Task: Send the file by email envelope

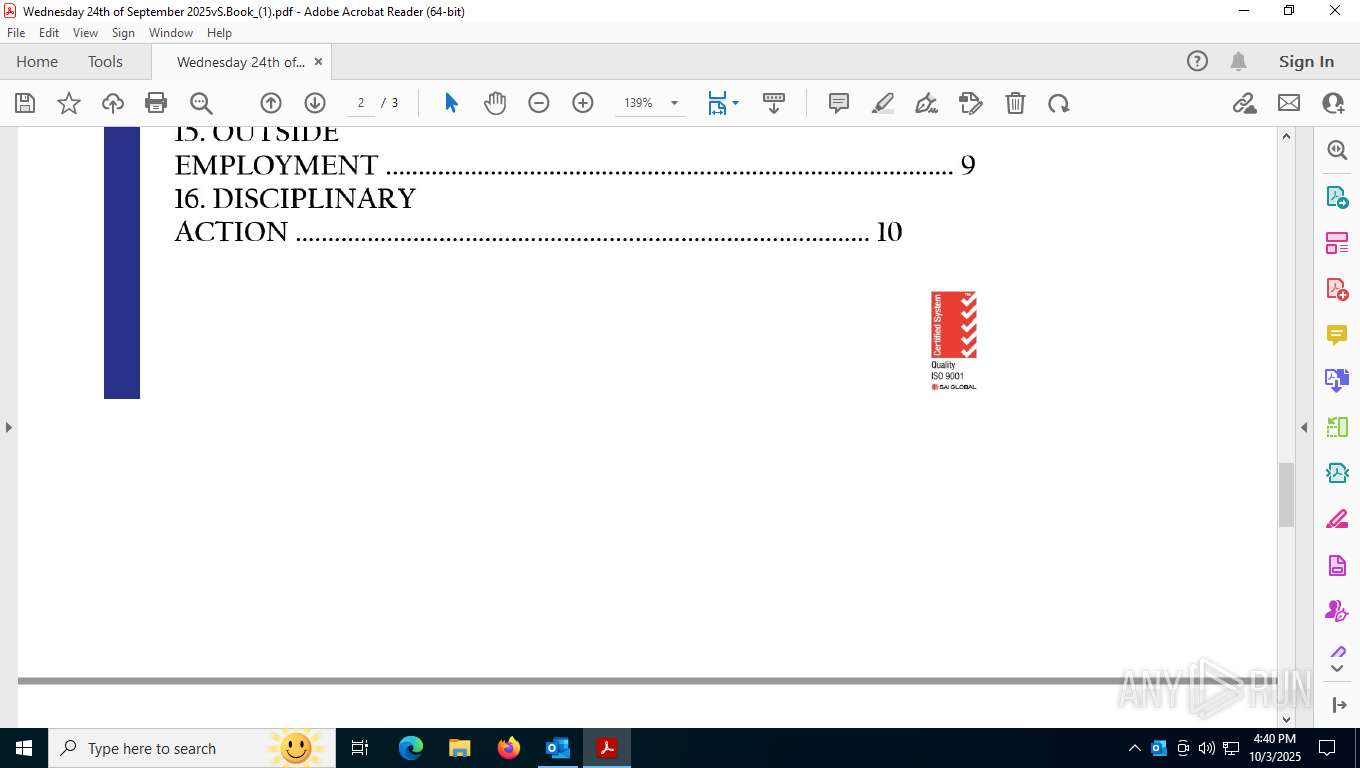Action: 1289,103
